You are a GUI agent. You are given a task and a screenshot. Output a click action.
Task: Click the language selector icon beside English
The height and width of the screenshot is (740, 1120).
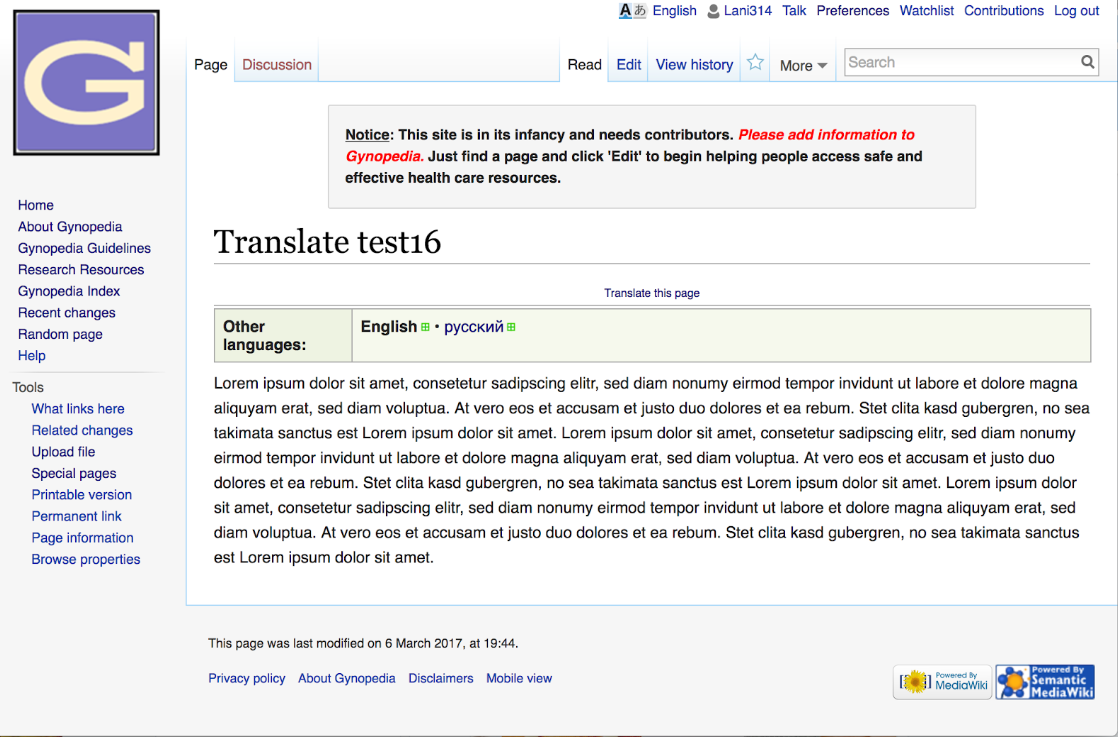(x=632, y=11)
